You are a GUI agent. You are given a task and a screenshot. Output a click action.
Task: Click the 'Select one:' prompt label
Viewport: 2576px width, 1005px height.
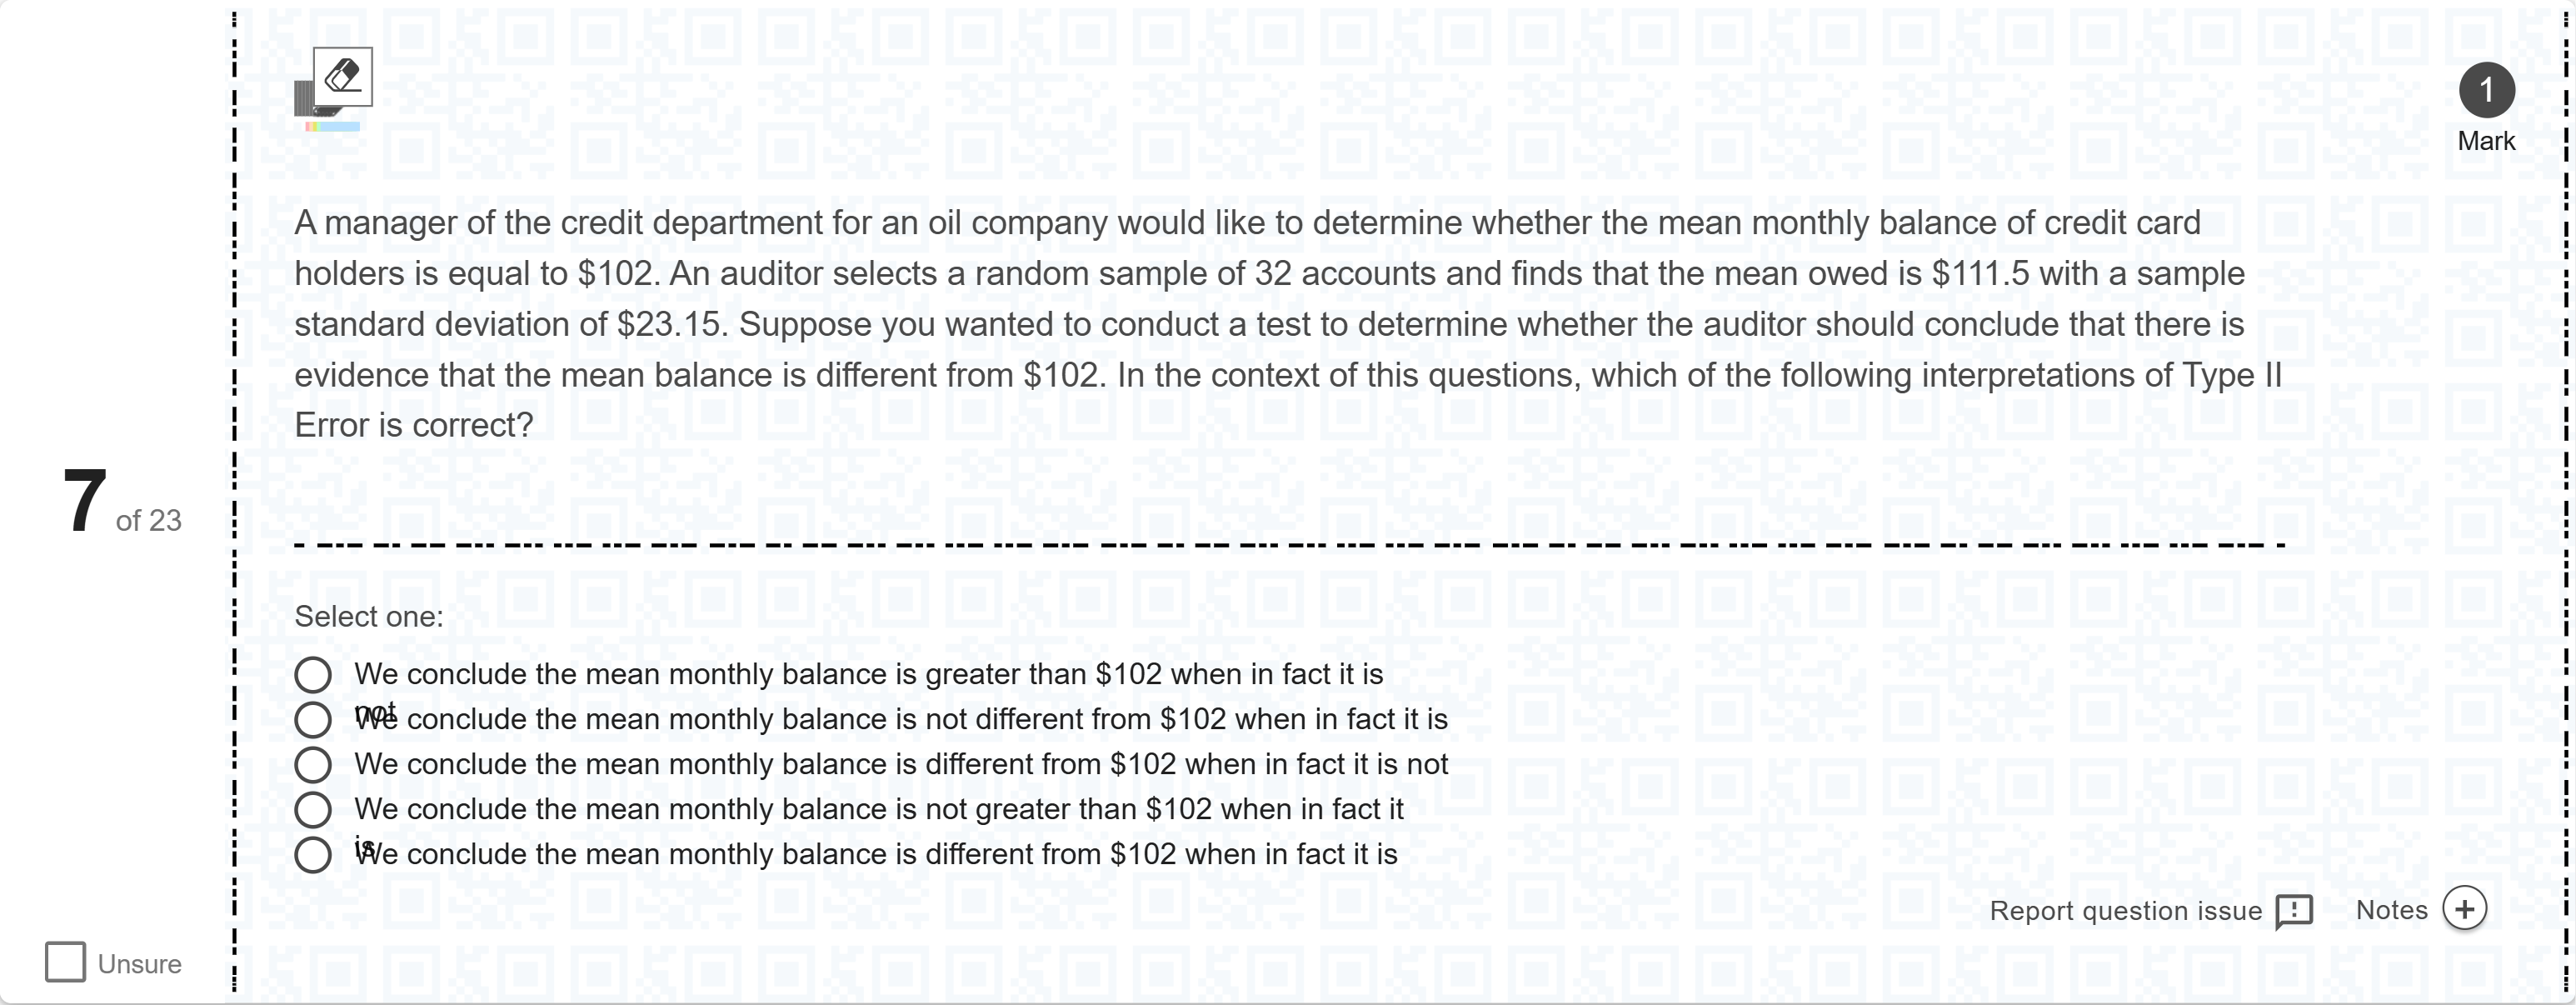point(368,616)
